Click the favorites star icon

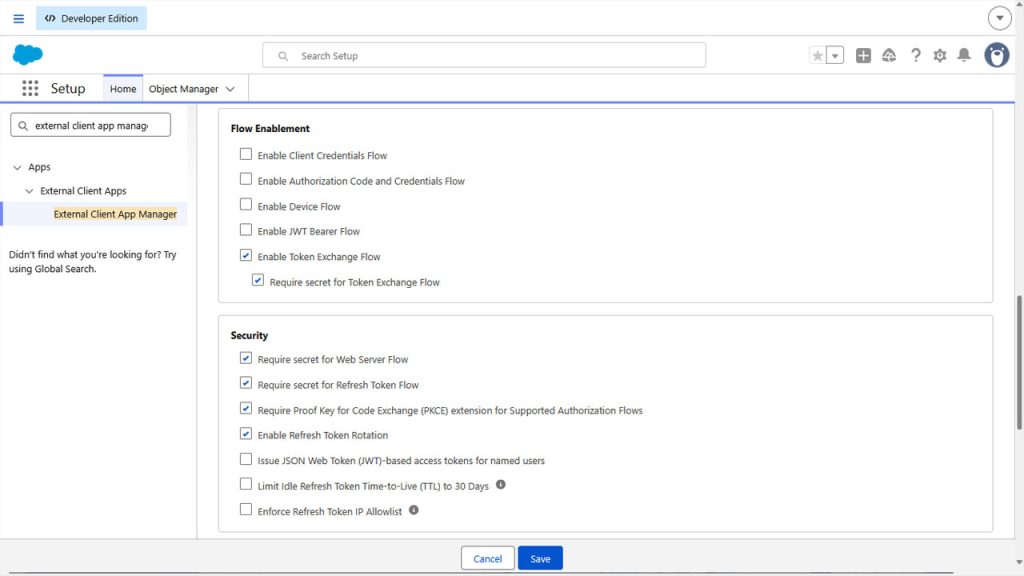pos(817,56)
